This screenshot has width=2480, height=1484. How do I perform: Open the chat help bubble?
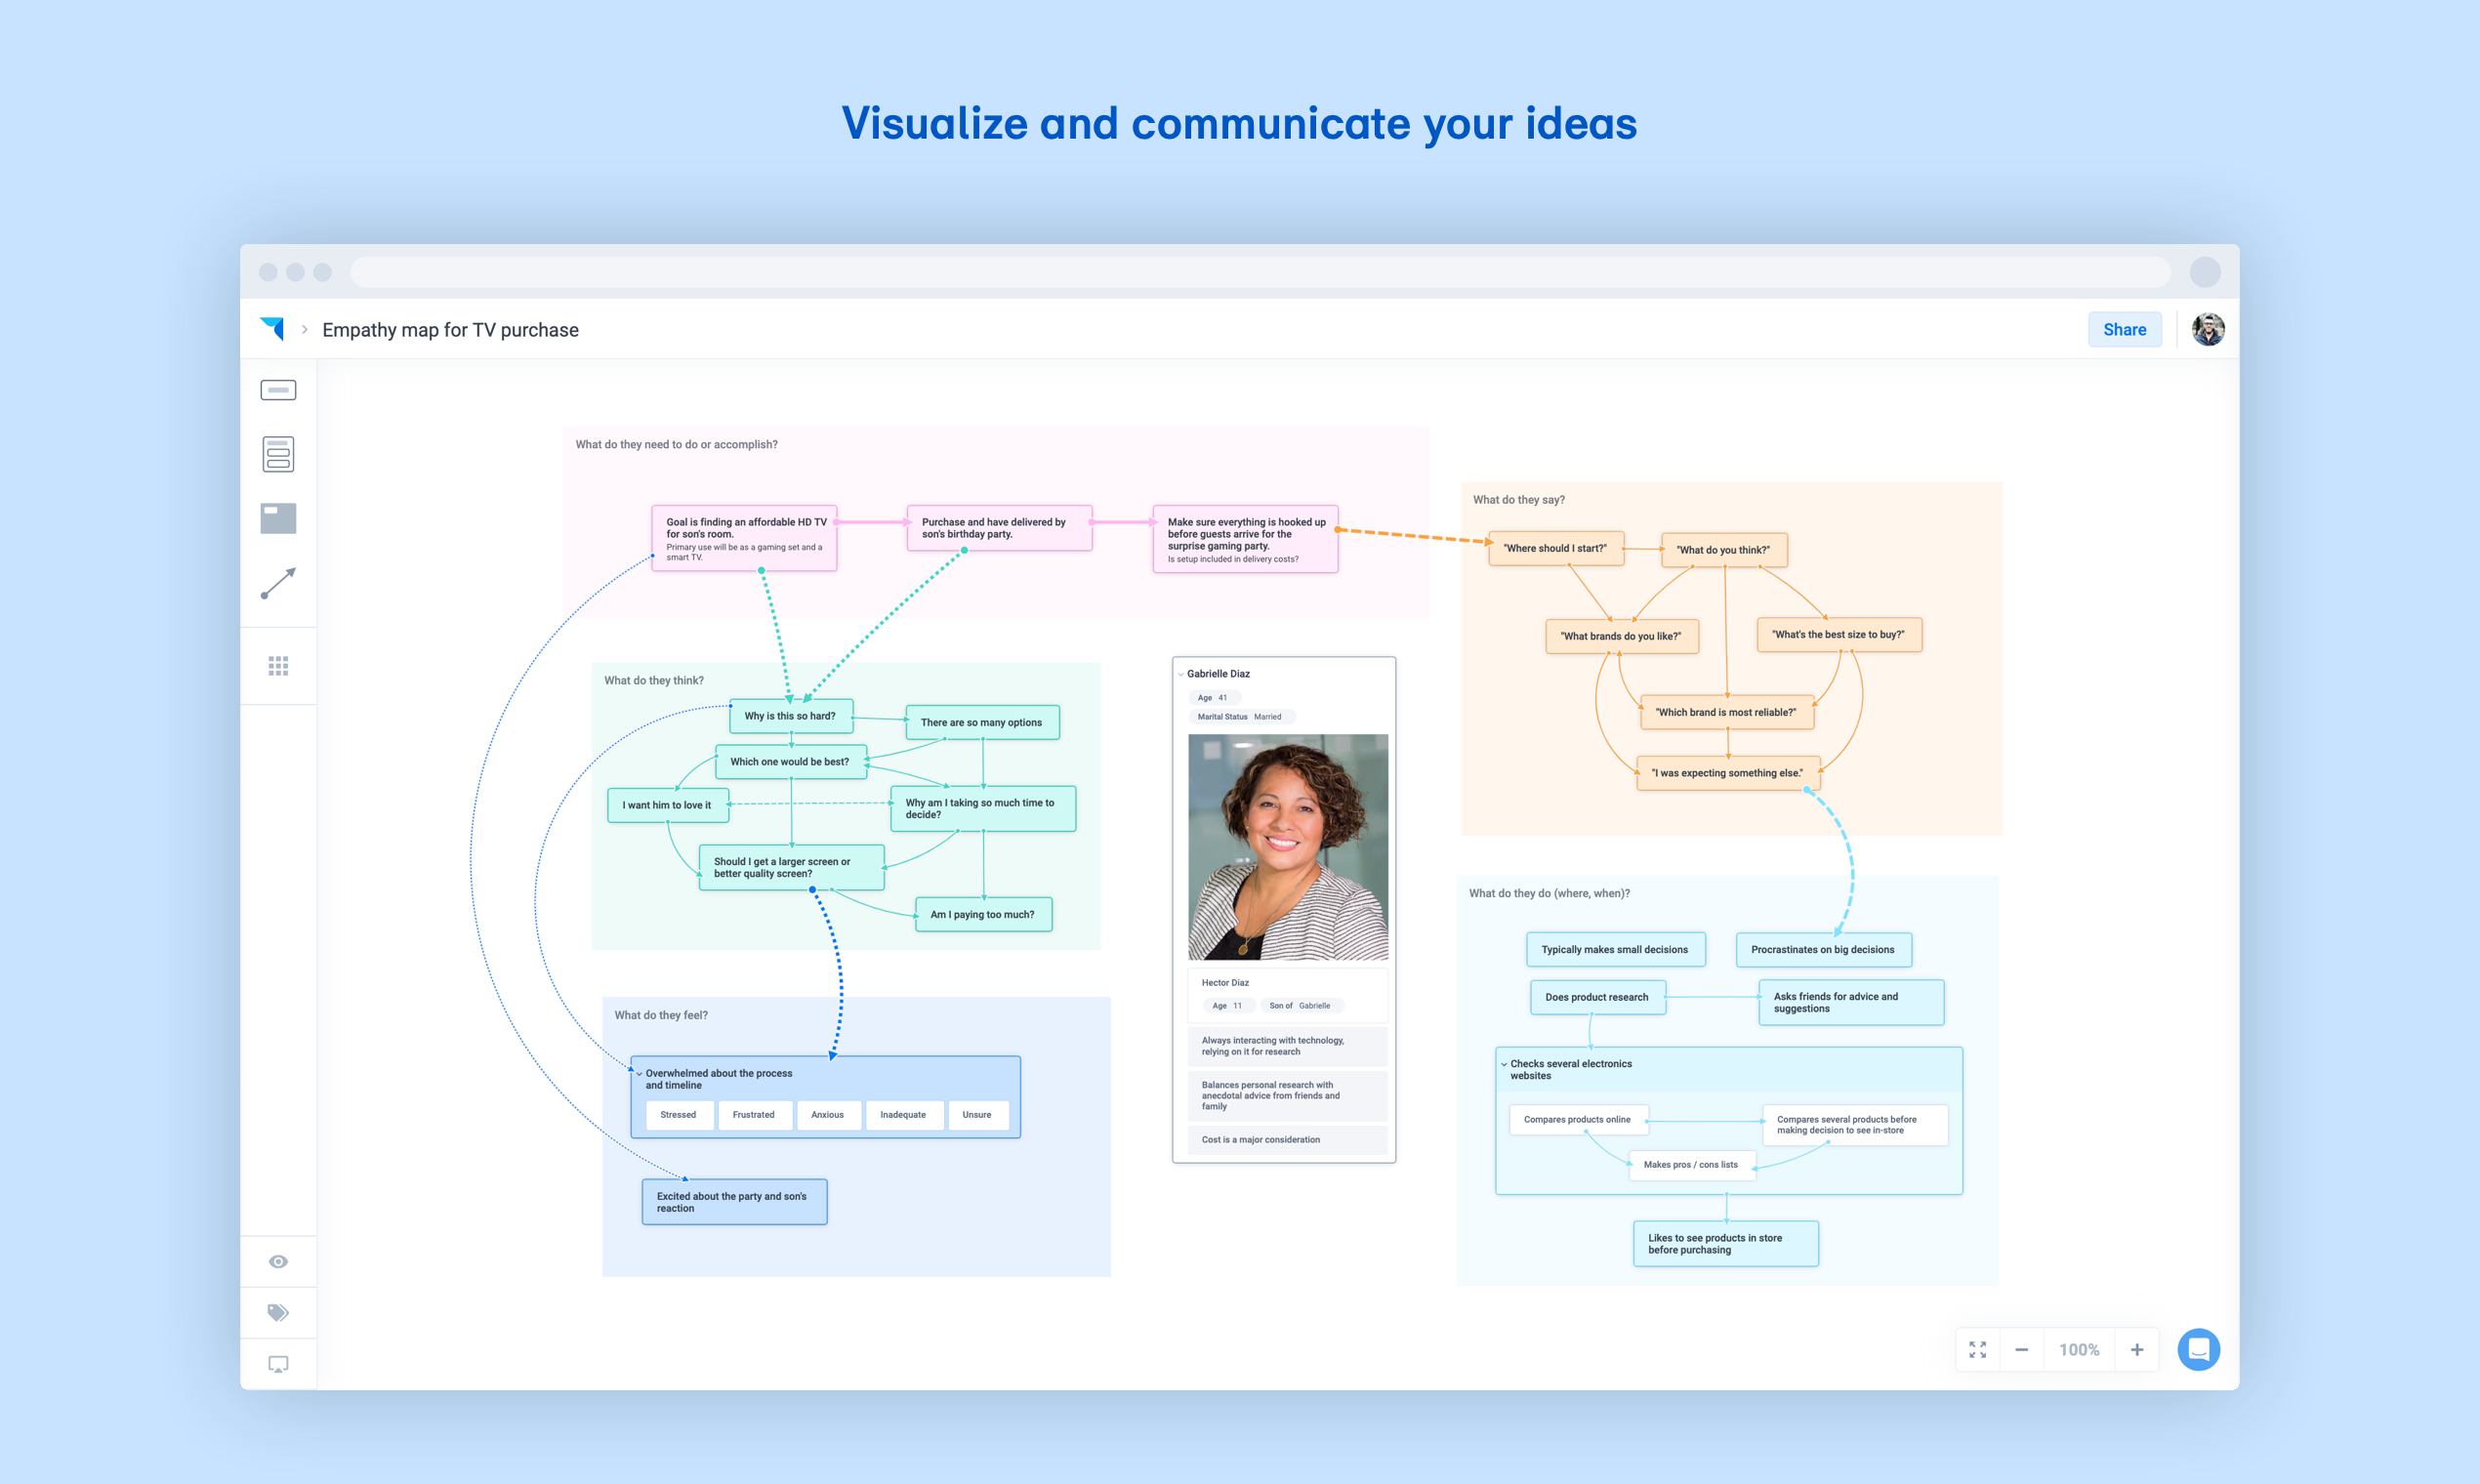click(x=2198, y=1349)
